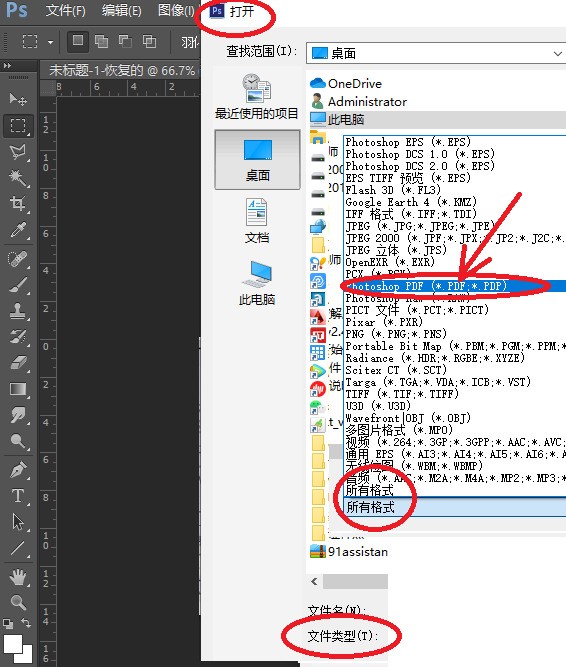Swap foreground and background colors

(26, 623)
